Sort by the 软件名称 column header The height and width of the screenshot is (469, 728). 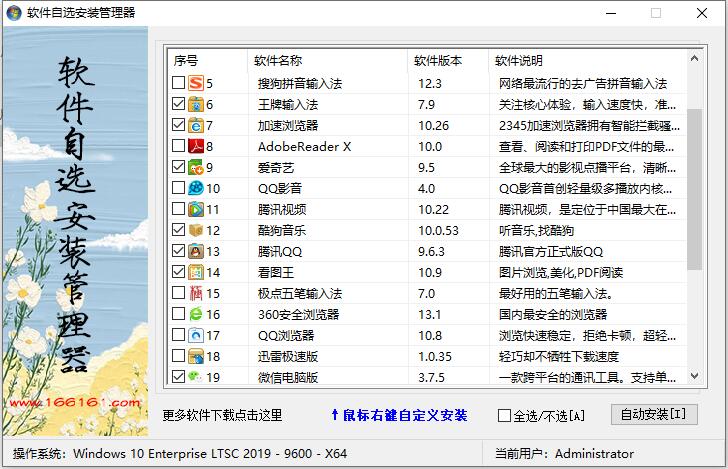(328, 60)
